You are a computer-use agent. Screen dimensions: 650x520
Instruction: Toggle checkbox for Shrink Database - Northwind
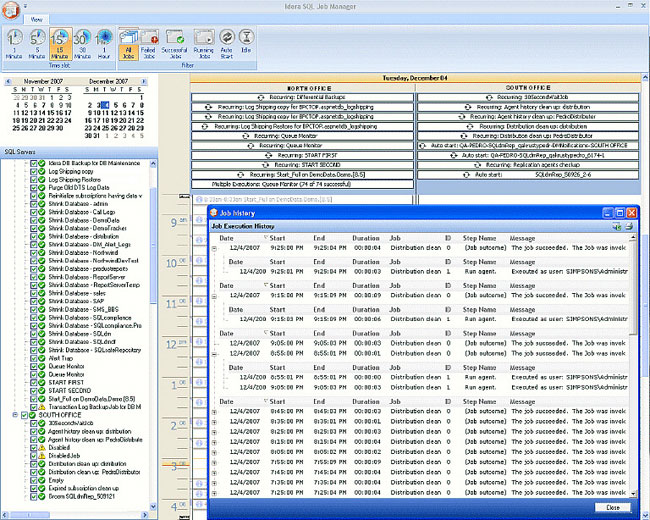34,253
